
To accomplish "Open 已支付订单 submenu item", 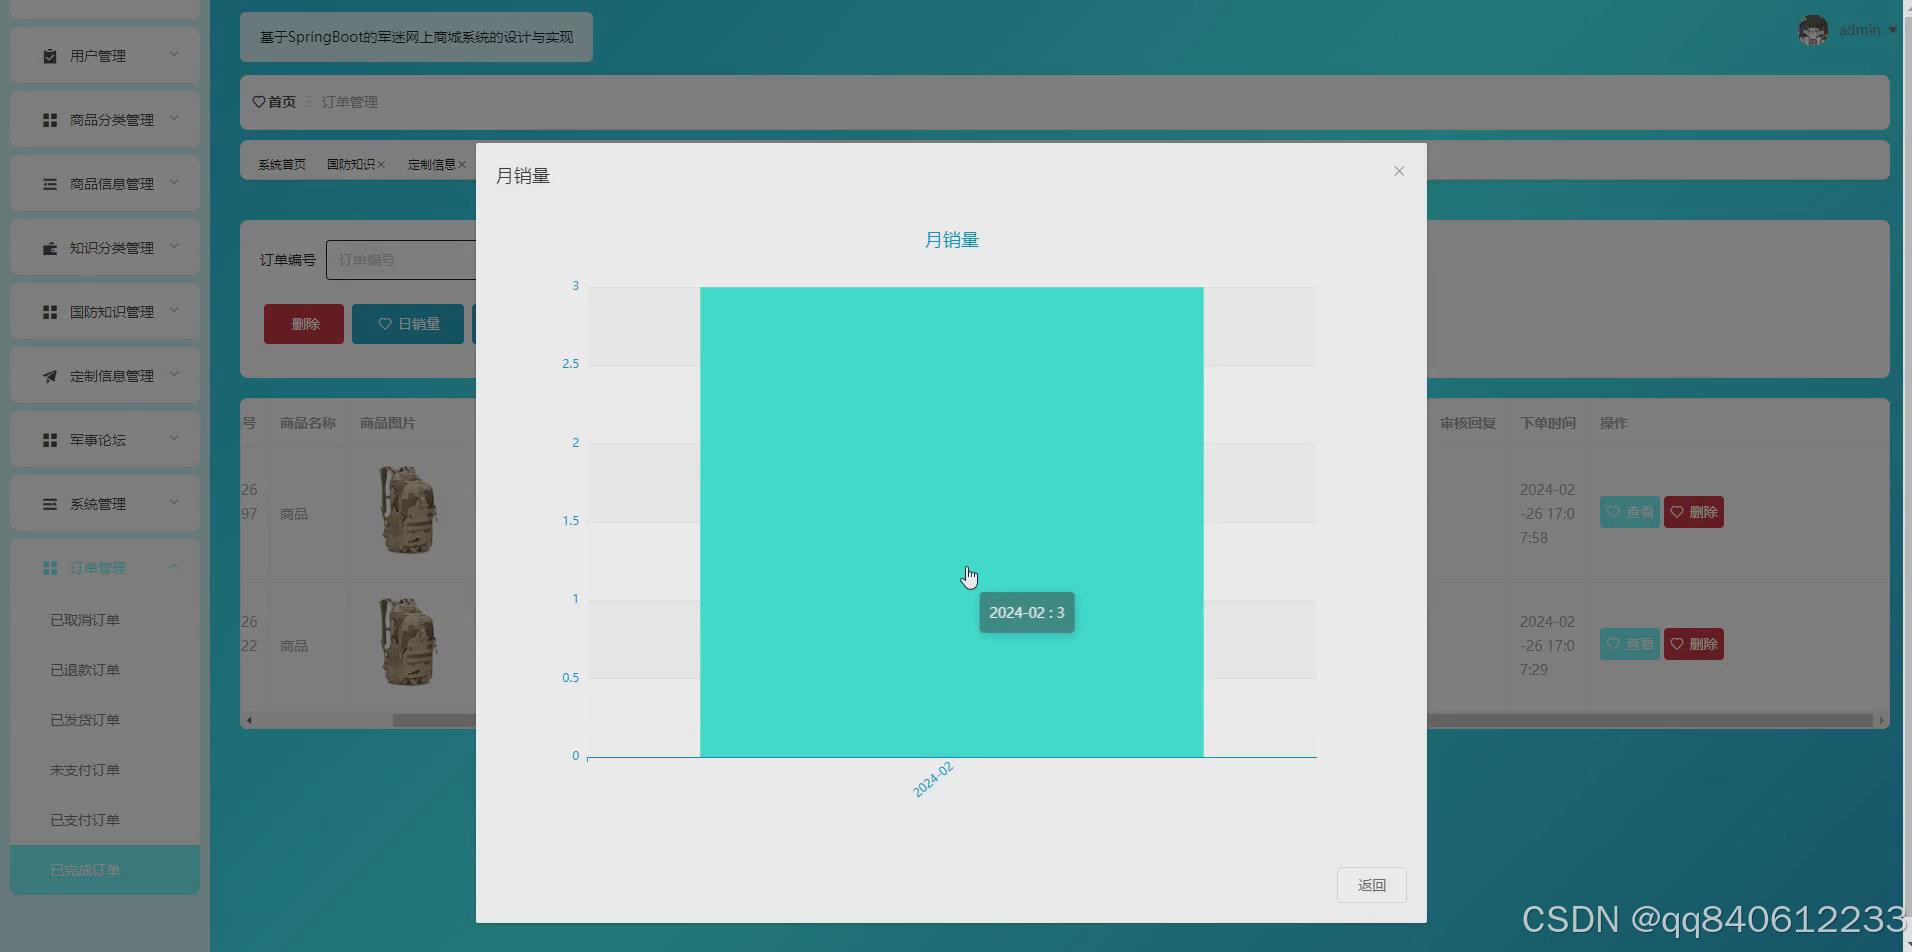I will pyautogui.click(x=105, y=820).
